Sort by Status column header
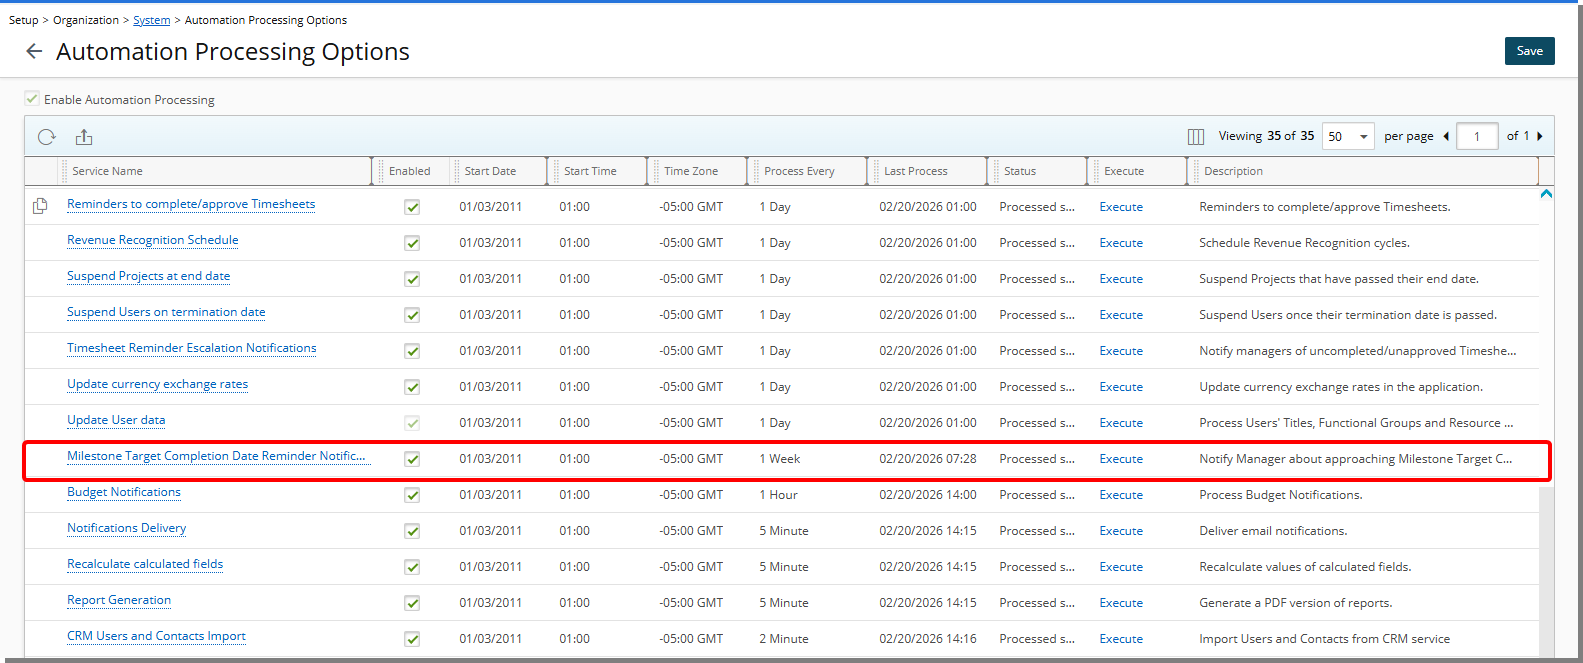1583x663 pixels. pos(1020,171)
